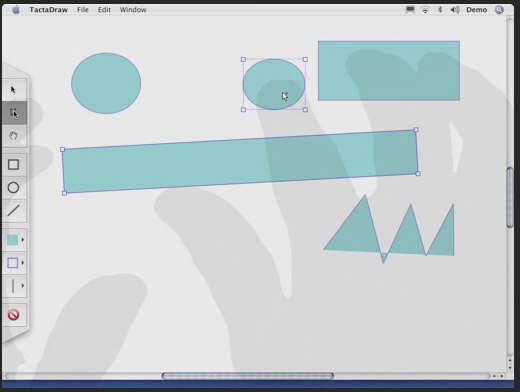
Task: Click the ellipse's top-left selection handle
Action: 243,59
